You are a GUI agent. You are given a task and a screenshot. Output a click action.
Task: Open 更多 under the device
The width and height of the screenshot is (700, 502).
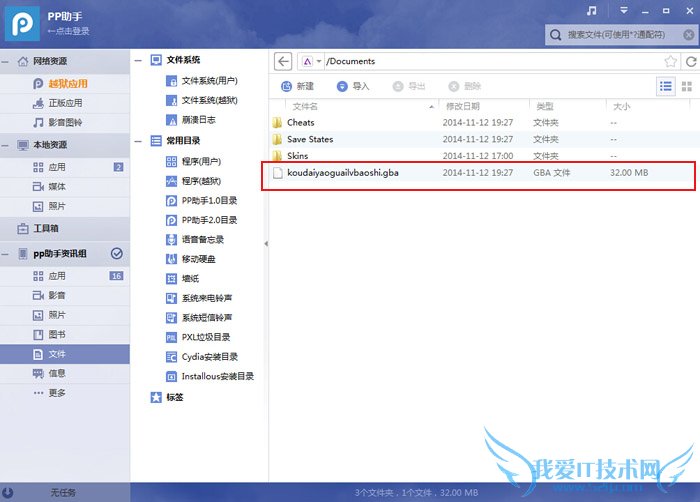[x=65, y=393]
